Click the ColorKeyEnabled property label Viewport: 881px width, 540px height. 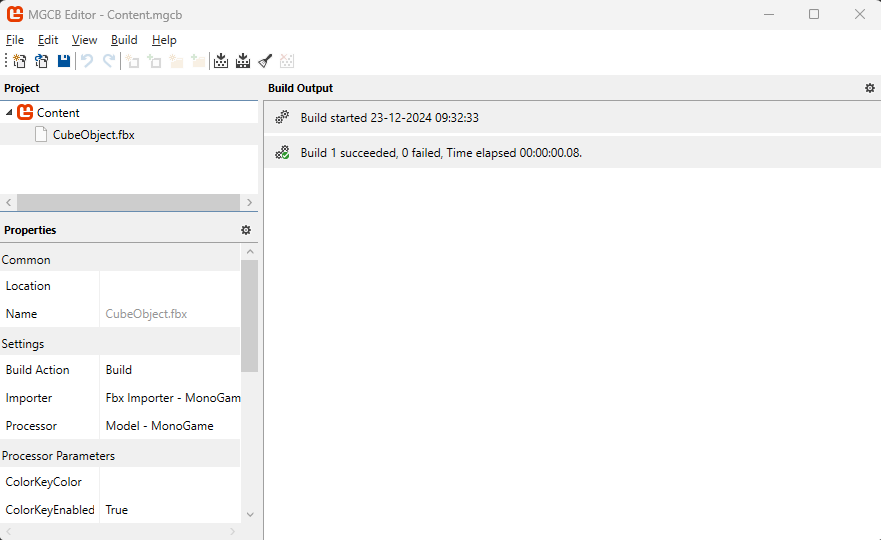click(x=50, y=510)
